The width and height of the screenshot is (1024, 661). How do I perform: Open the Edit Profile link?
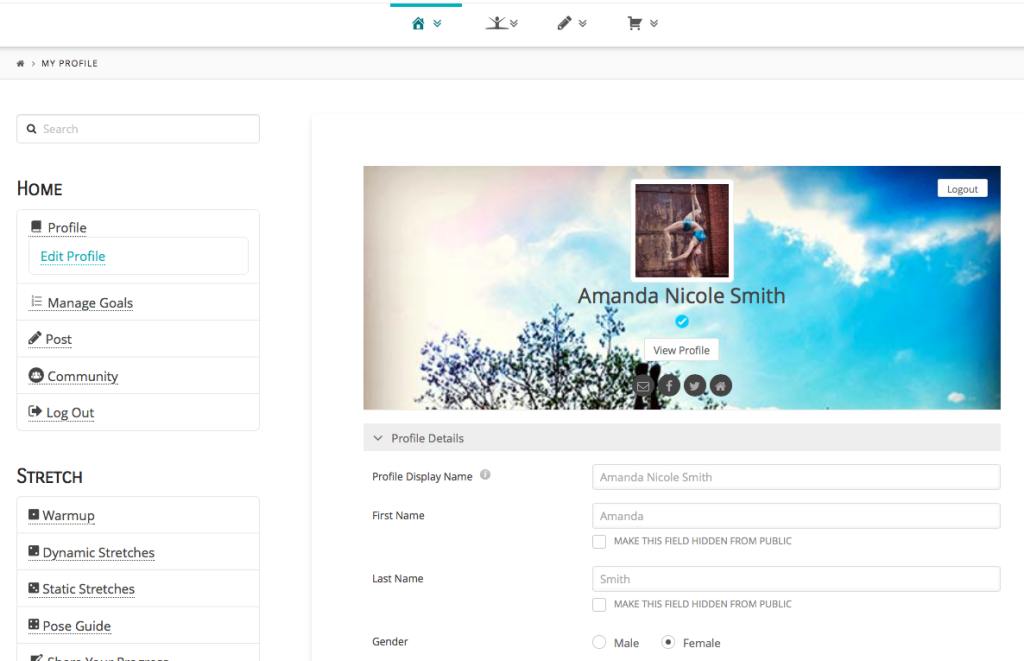coord(72,256)
